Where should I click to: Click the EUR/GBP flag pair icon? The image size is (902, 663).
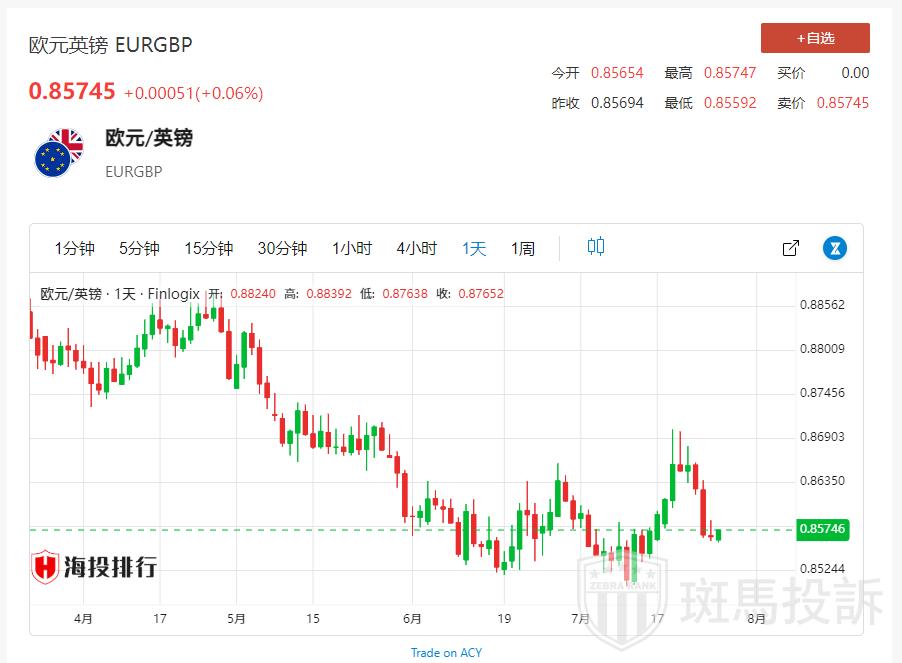[x=58, y=153]
